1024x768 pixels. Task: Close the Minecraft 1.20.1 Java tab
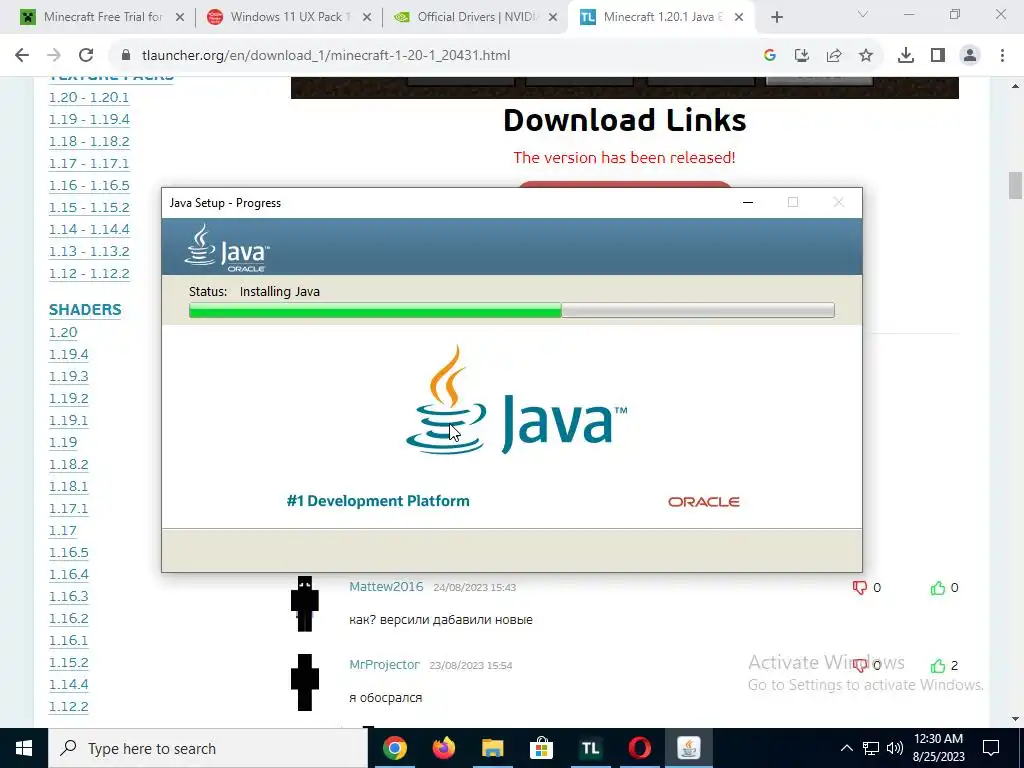click(739, 18)
